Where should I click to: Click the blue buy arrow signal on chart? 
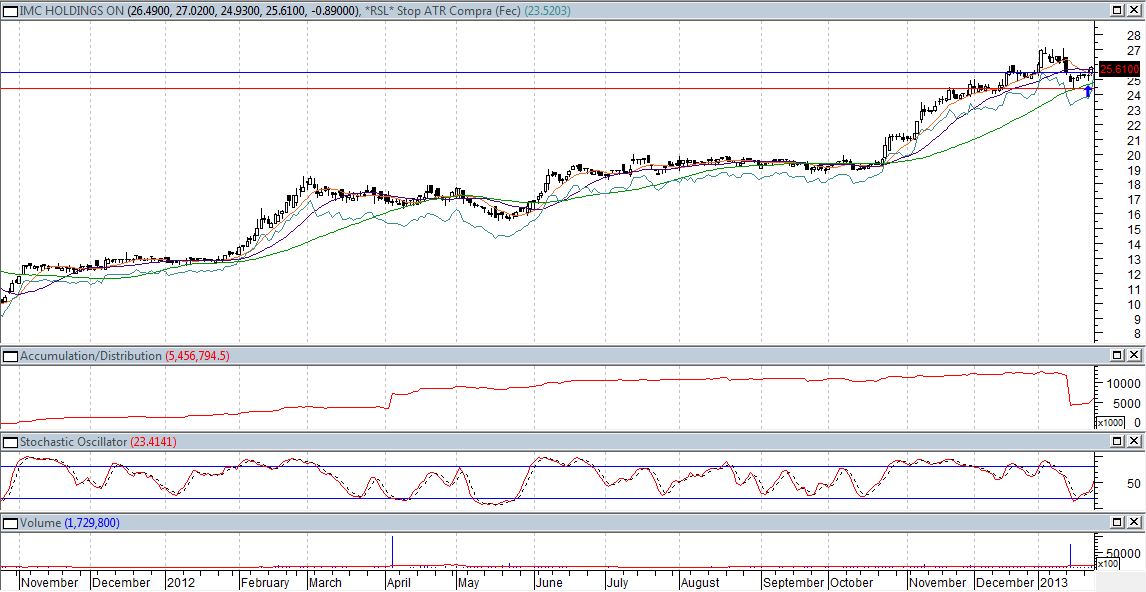pos(1088,91)
